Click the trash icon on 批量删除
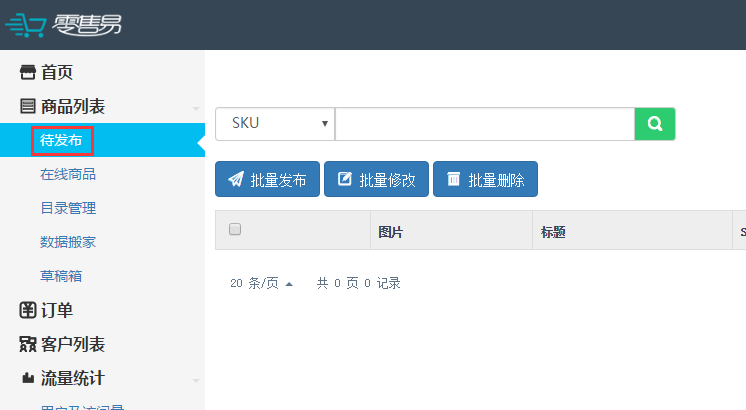Image resolution: width=746 pixels, height=410 pixels. coord(454,180)
